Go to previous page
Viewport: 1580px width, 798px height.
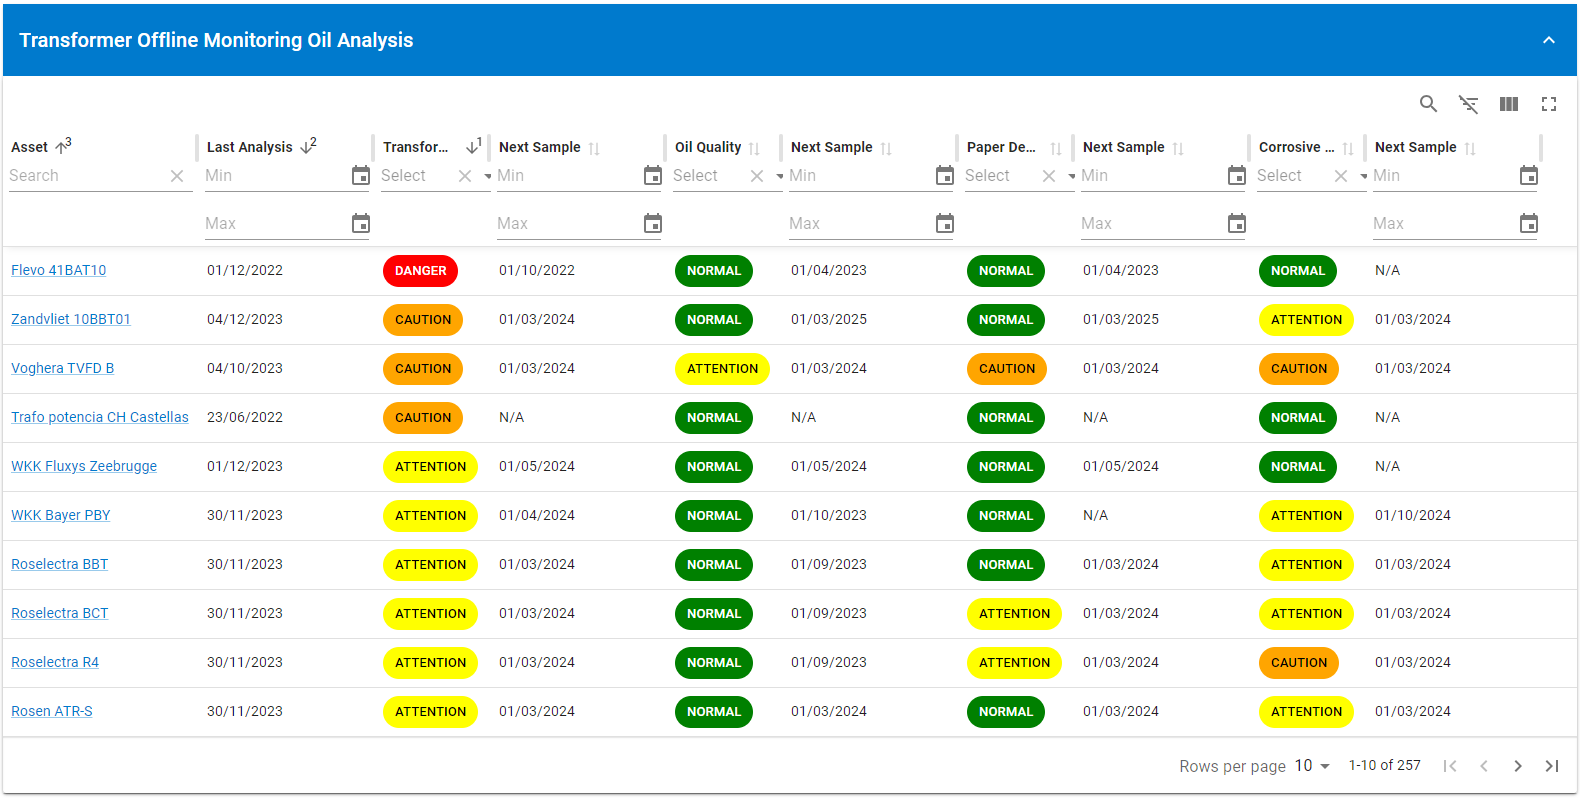(x=1484, y=766)
